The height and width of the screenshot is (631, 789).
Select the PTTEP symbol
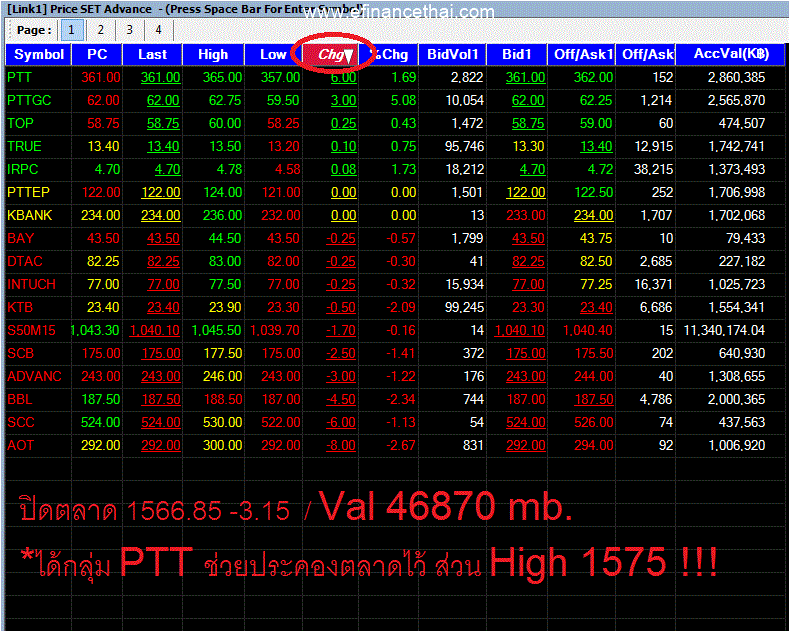pos(28,193)
